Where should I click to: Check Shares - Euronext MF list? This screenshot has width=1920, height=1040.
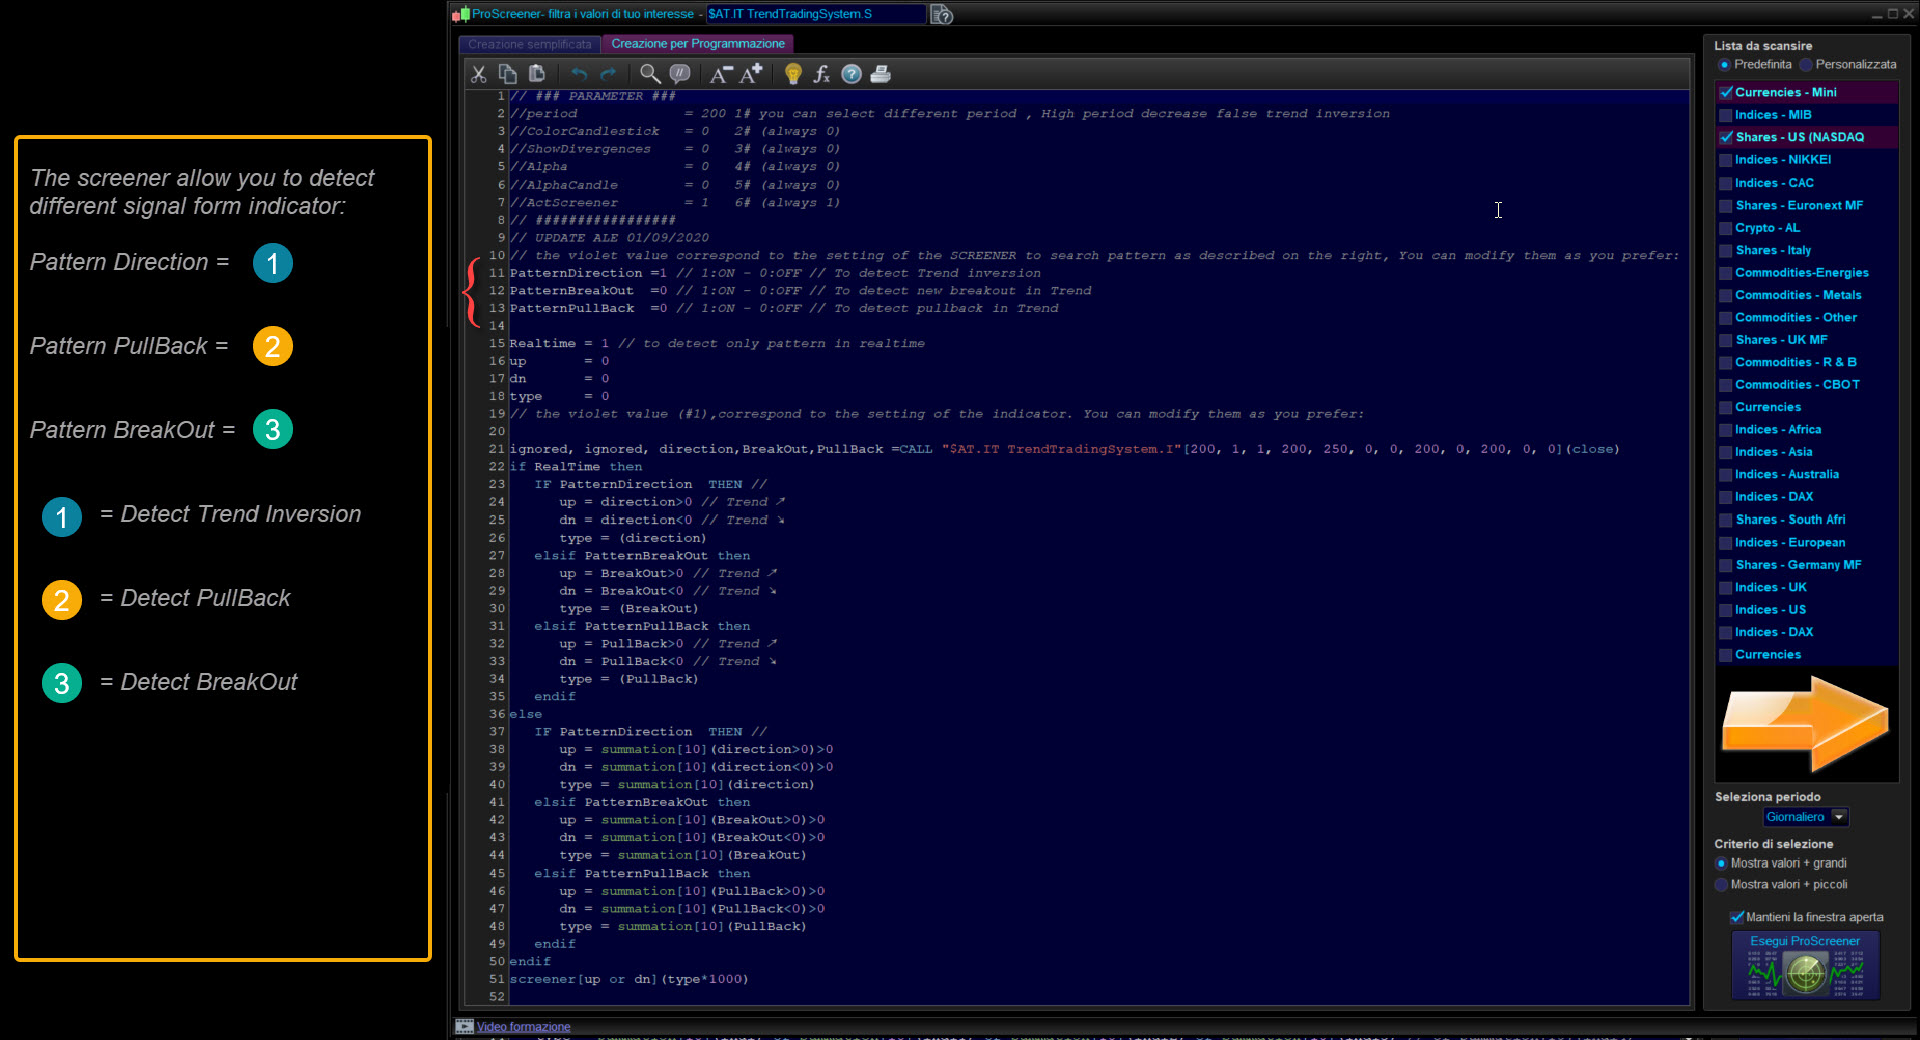pyautogui.click(x=1726, y=205)
